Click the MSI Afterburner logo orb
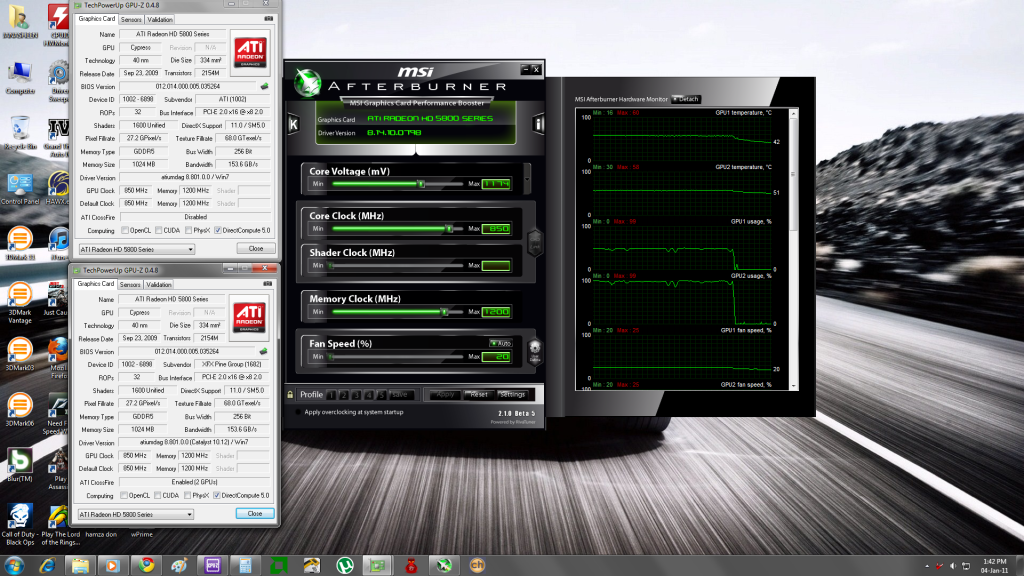This screenshot has height=576, width=1024. [x=307, y=82]
